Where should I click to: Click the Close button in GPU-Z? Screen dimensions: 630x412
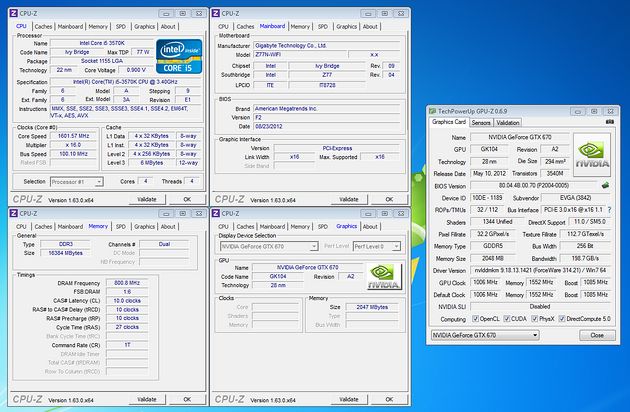coord(597,335)
